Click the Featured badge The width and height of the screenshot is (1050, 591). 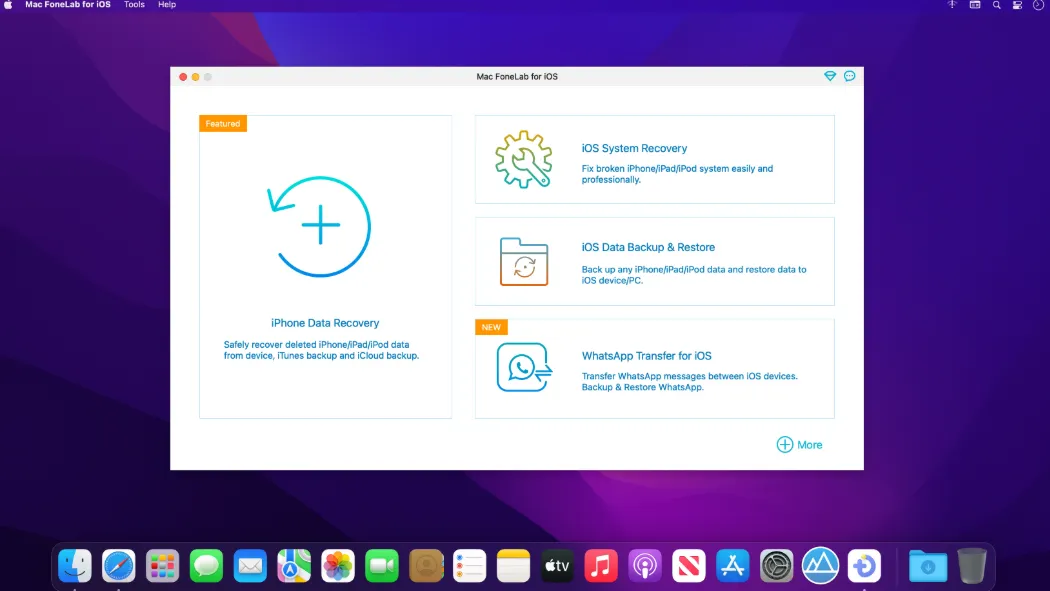pos(223,124)
